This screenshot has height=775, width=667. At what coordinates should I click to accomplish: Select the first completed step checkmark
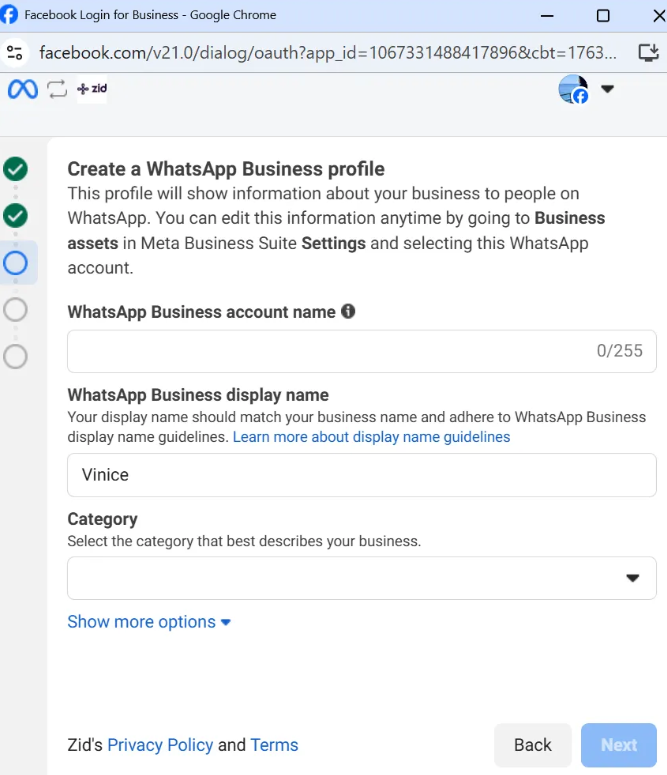pos(16,168)
